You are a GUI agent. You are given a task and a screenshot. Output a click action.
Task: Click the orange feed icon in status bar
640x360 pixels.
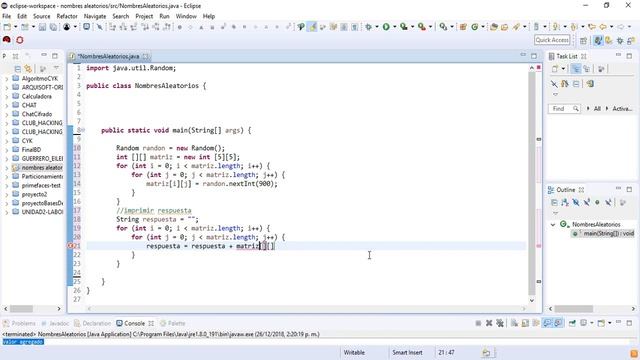coord(634,353)
